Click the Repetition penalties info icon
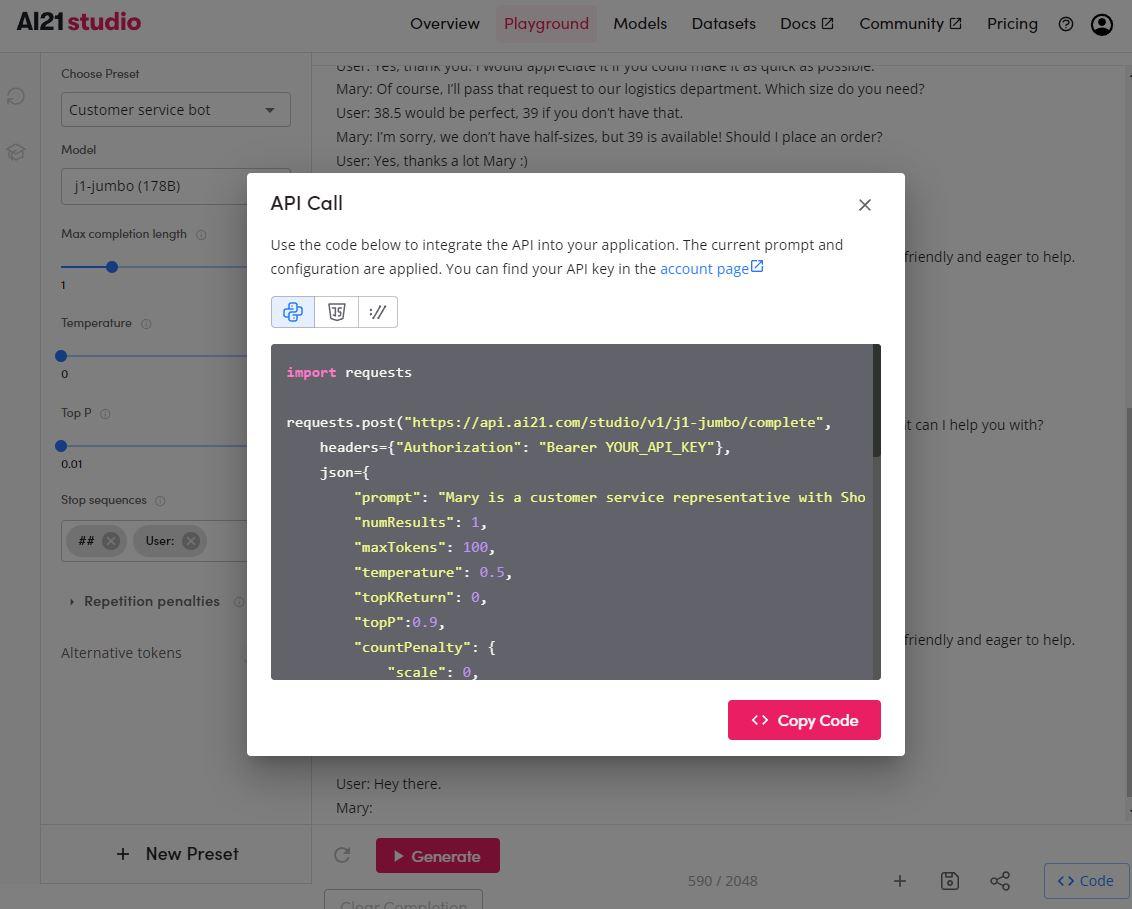This screenshot has height=909, width=1132. point(239,601)
